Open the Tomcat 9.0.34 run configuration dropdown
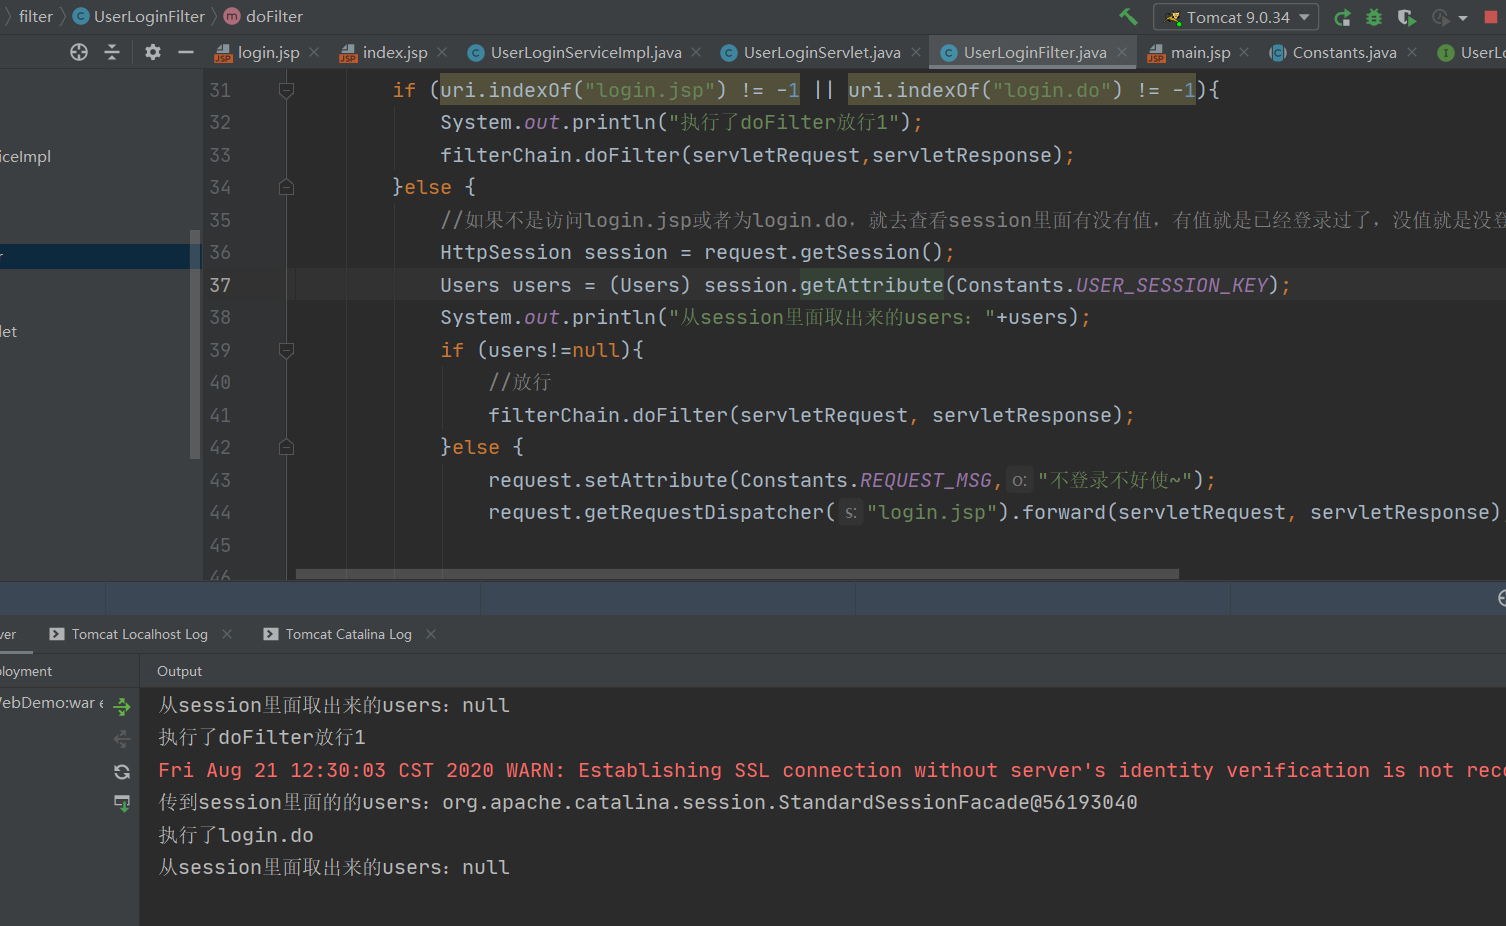The image size is (1506, 926). click(1236, 17)
